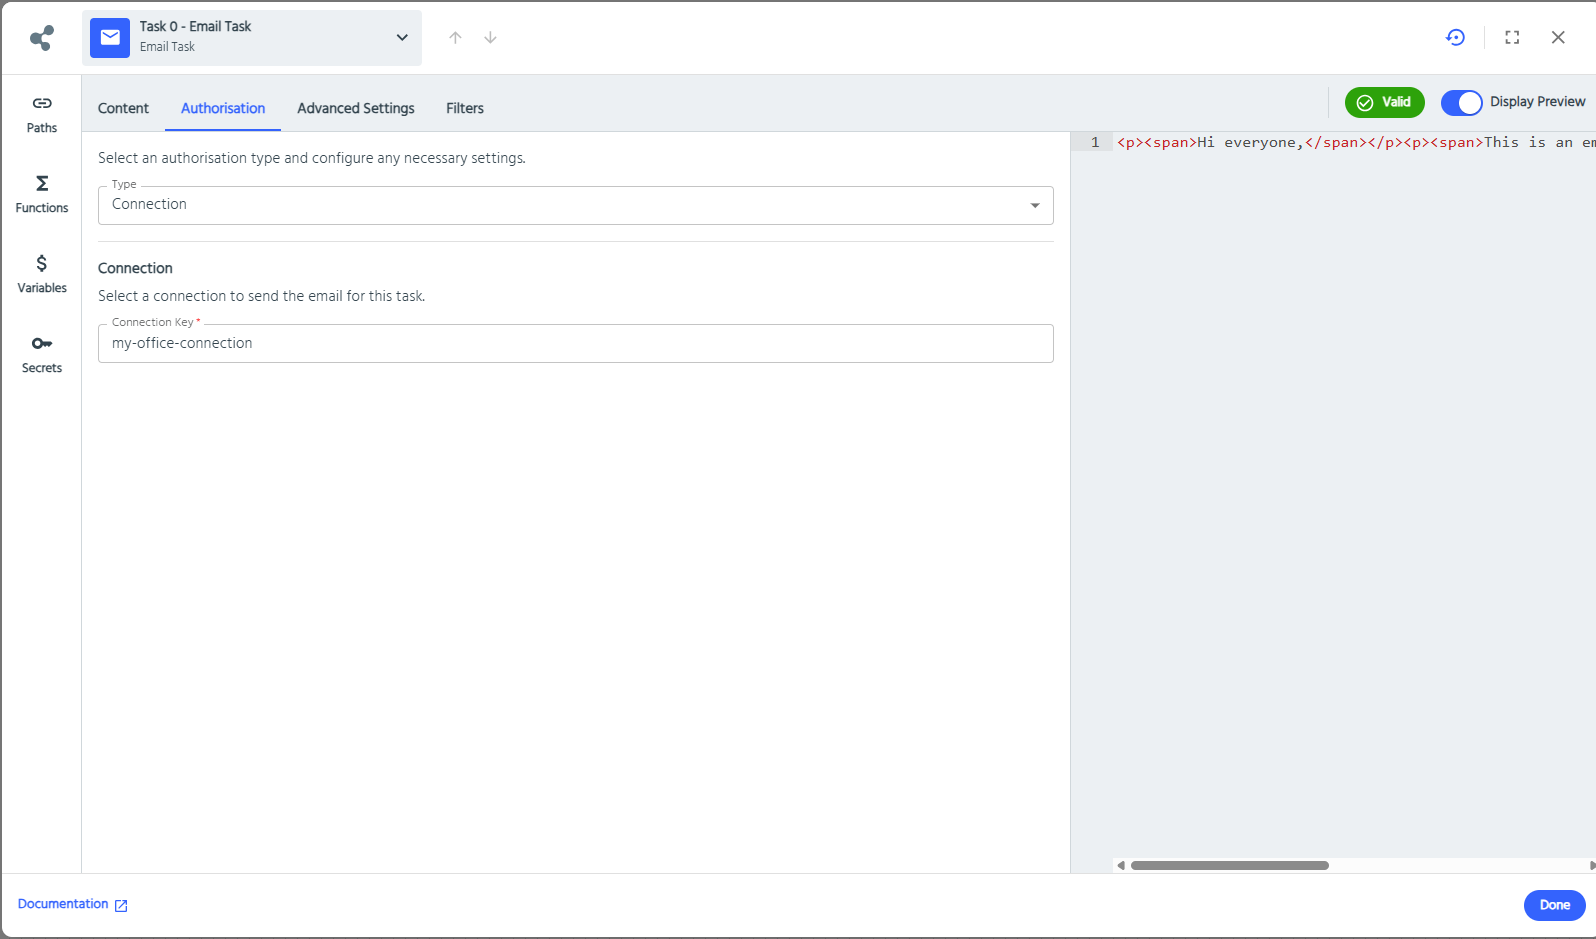Open the Paths sidebar panel

42,115
